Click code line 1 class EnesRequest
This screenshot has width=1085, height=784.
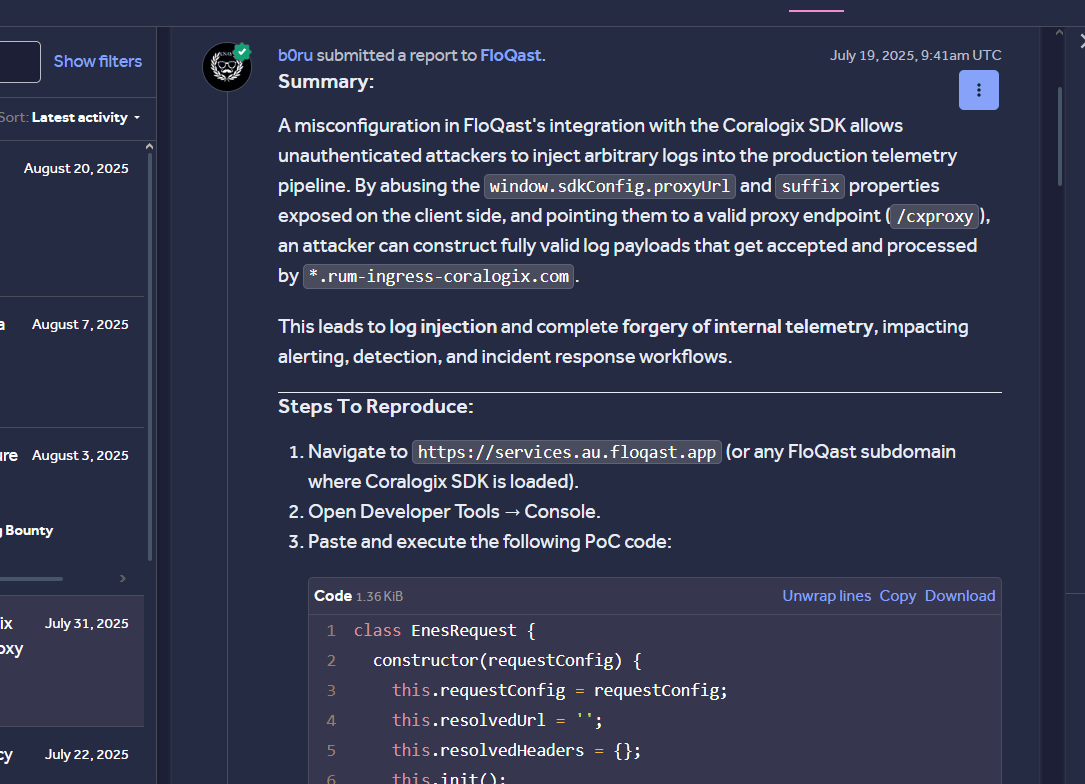[x=444, y=630]
